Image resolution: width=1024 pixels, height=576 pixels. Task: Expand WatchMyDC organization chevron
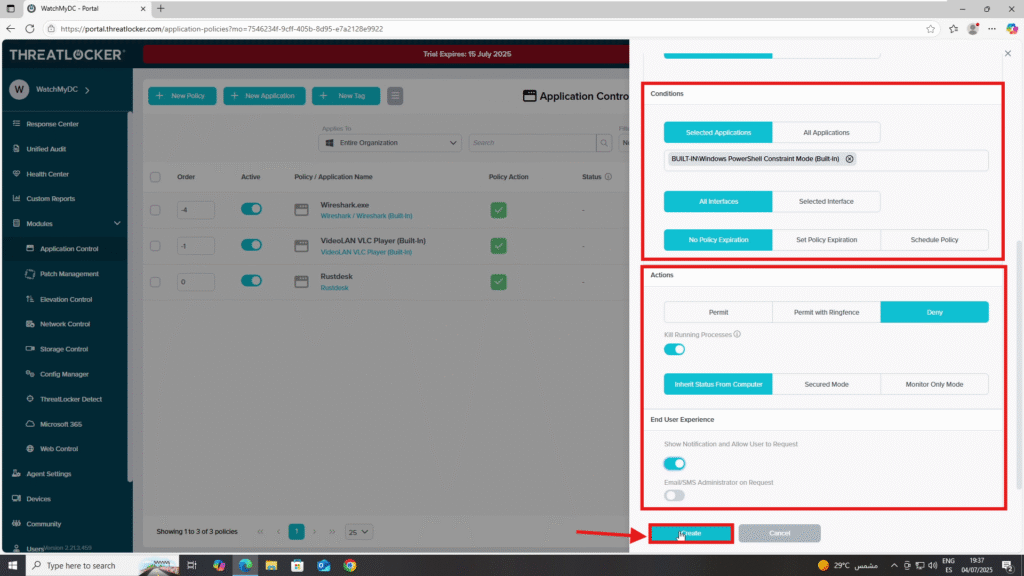click(x=87, y=89)
